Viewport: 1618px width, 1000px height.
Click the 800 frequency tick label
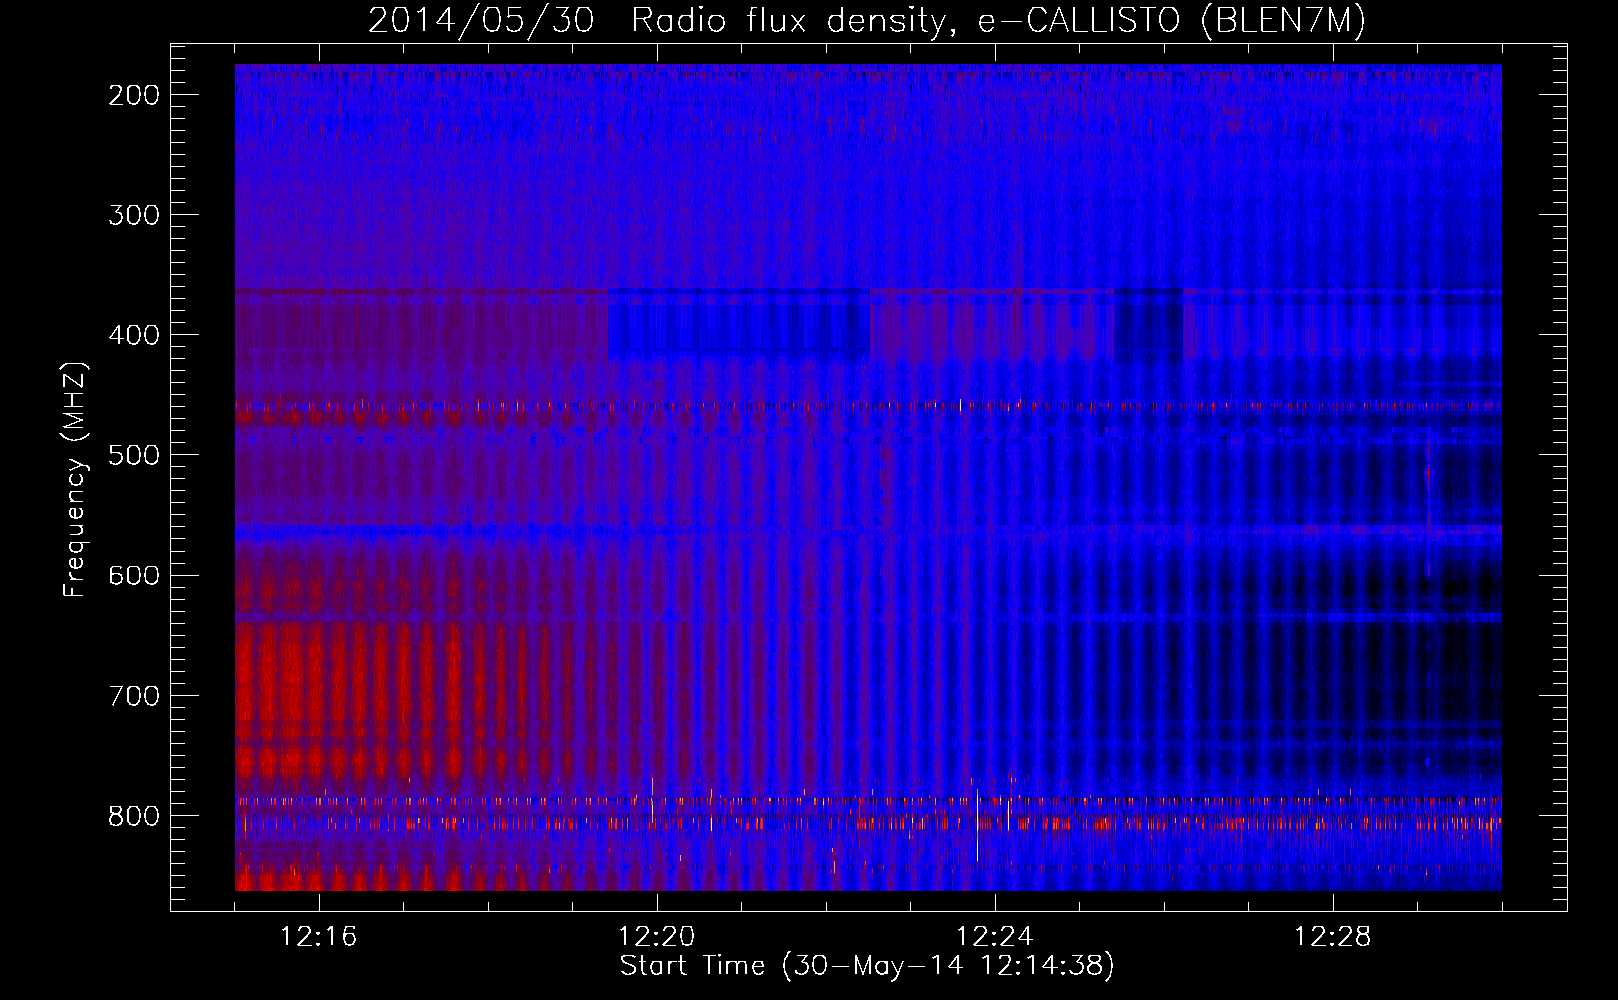[134, 816]
